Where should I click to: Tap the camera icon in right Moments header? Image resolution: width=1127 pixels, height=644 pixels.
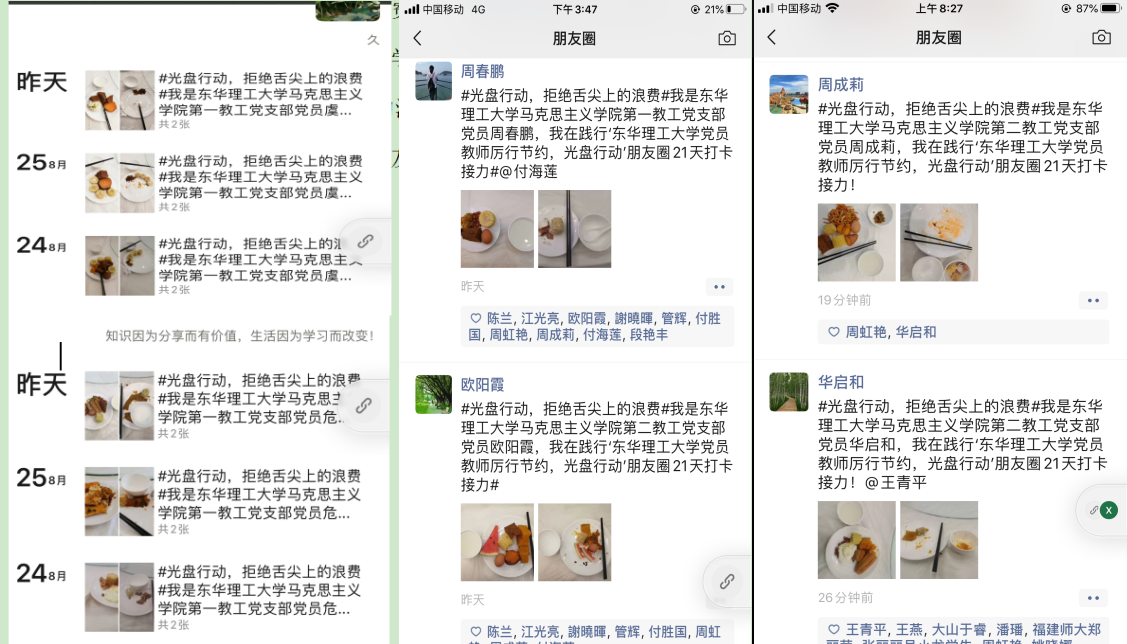(x=1101, y=37)
